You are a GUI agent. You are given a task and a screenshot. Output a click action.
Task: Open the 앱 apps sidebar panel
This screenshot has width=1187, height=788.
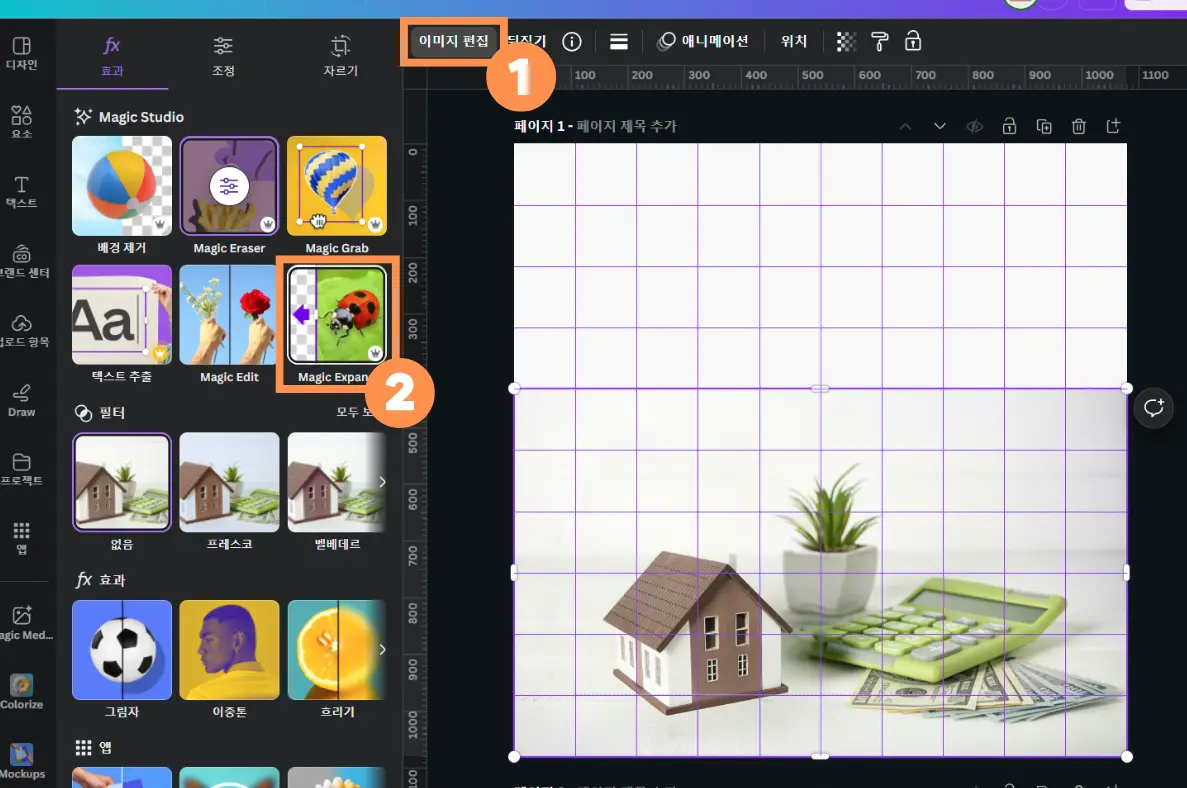[21, 538]
